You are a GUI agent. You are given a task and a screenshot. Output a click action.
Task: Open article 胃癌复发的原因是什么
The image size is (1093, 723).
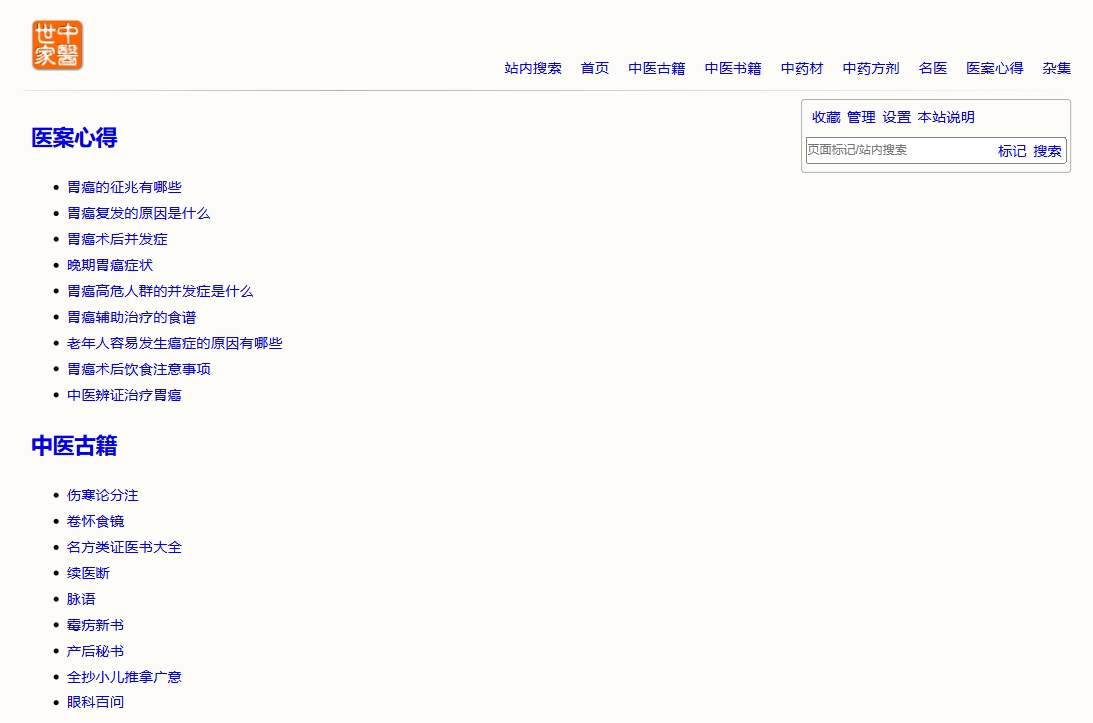[x=138, y=213]
